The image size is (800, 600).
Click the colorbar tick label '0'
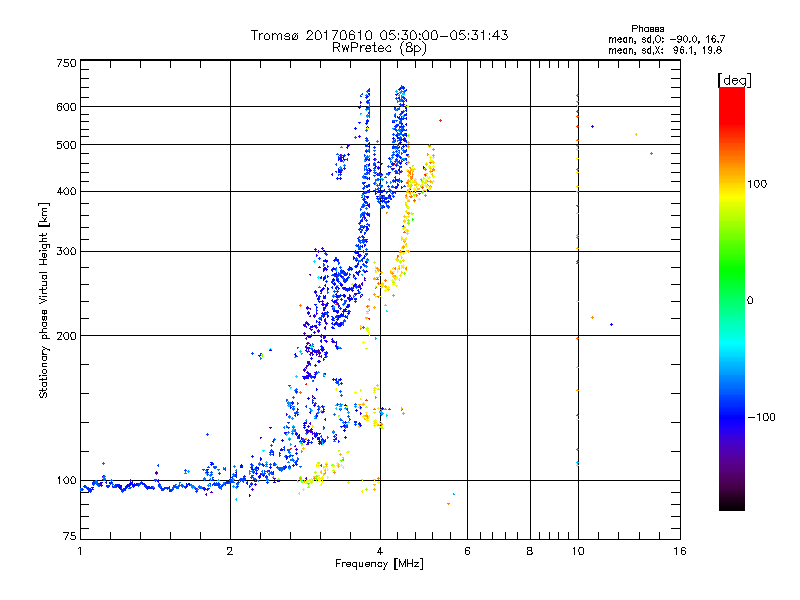(750, 300)
